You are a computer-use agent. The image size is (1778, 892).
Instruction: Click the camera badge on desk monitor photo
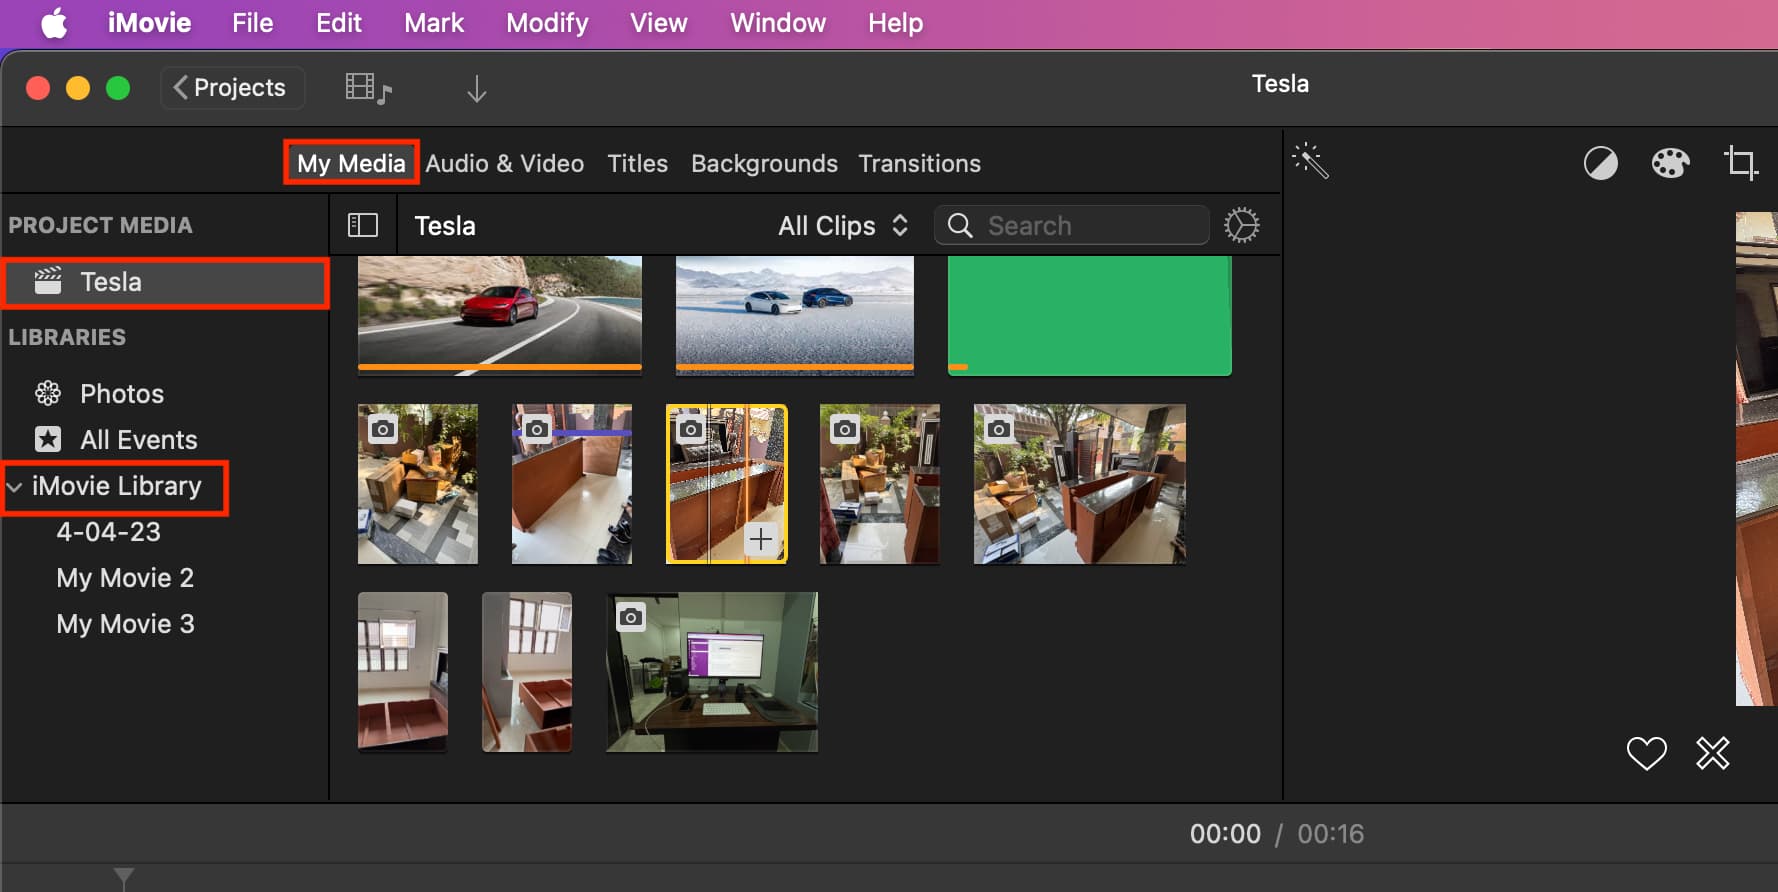pos(631,617)
